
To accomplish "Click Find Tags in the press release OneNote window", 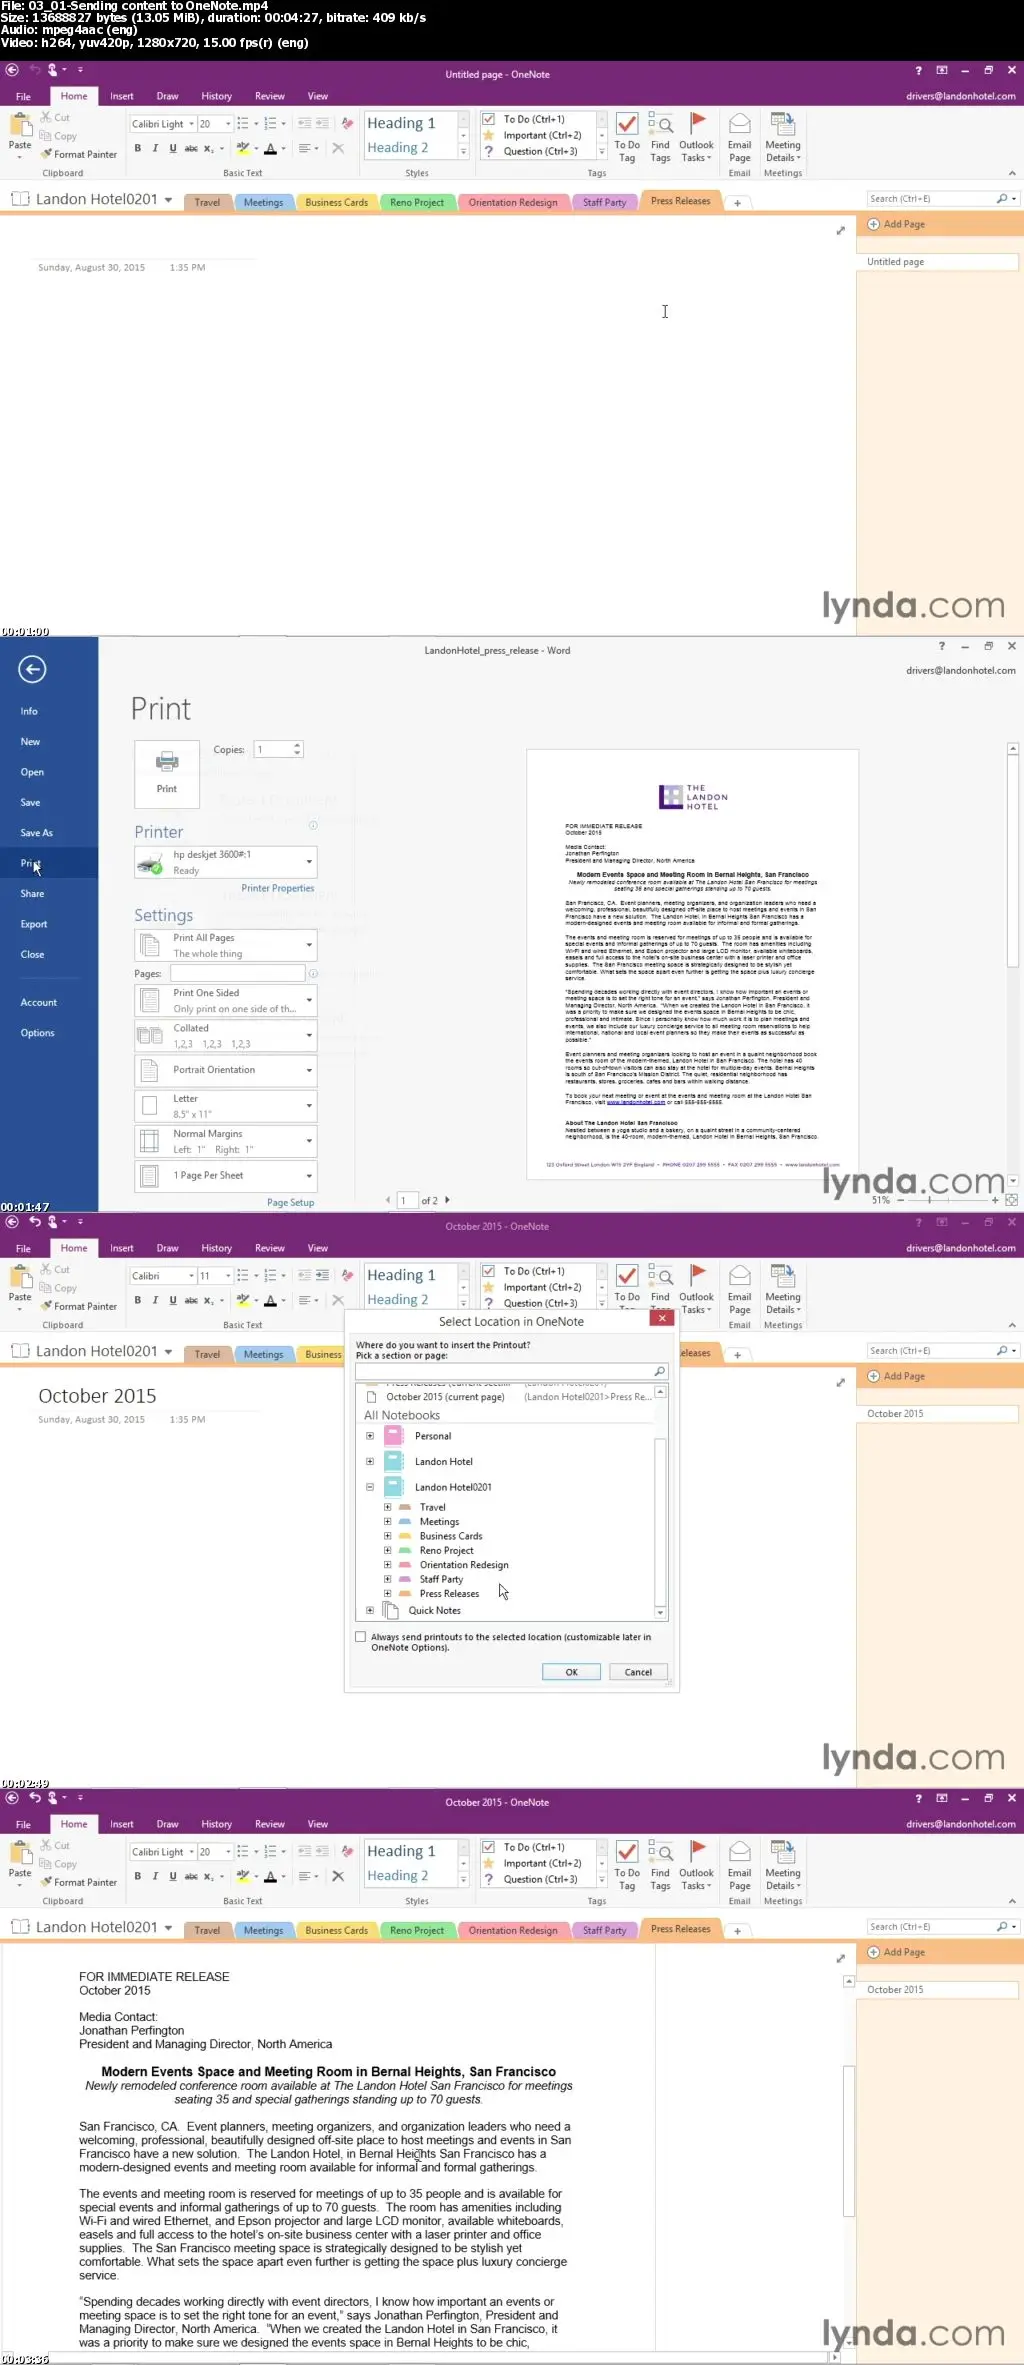I will pos(660,1865).
